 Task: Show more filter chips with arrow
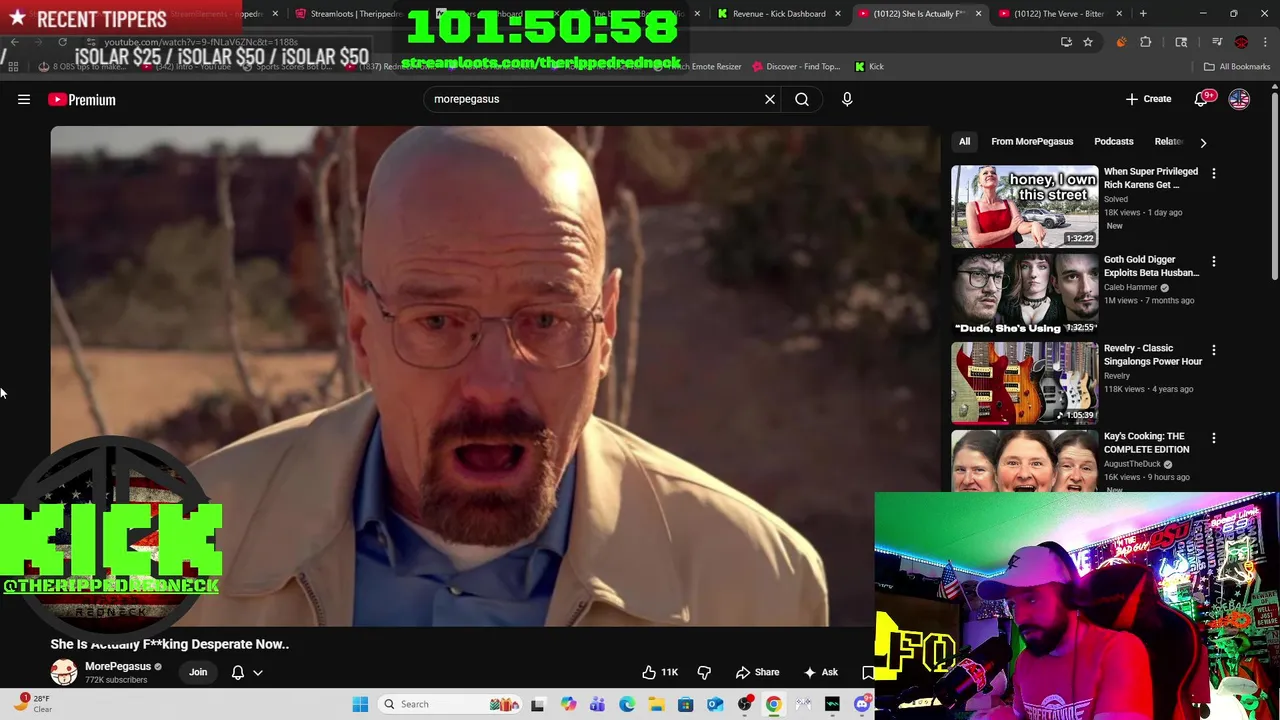click(1203, 142)
